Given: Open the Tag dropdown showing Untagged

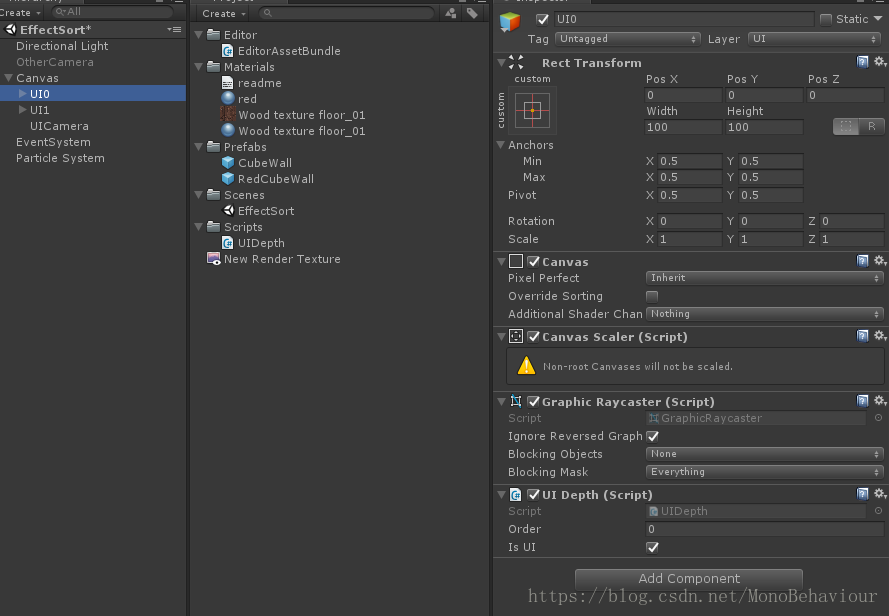Looking at the screenshot, I should (628, 39).
